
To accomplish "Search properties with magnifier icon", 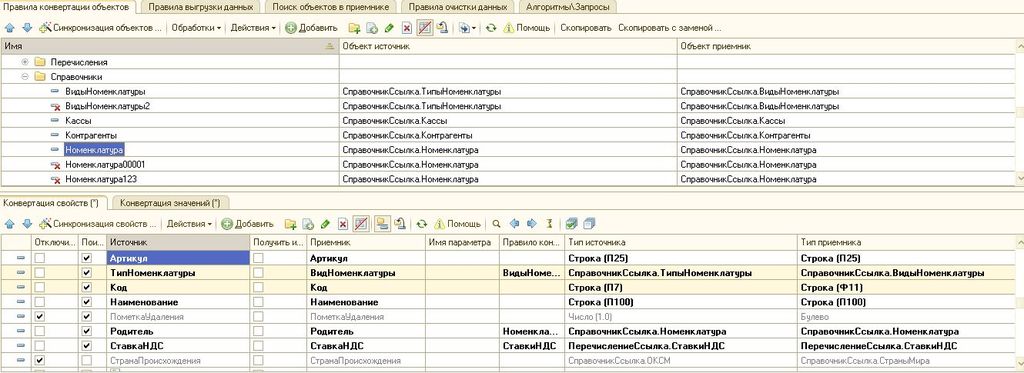I will coord(496,223).
